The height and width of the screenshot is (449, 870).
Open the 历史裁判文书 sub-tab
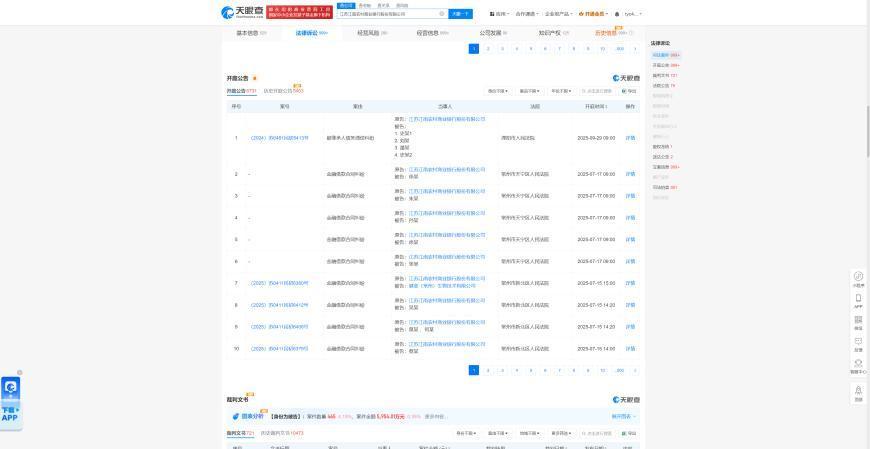pyautogui.click(x=283, y=433)
